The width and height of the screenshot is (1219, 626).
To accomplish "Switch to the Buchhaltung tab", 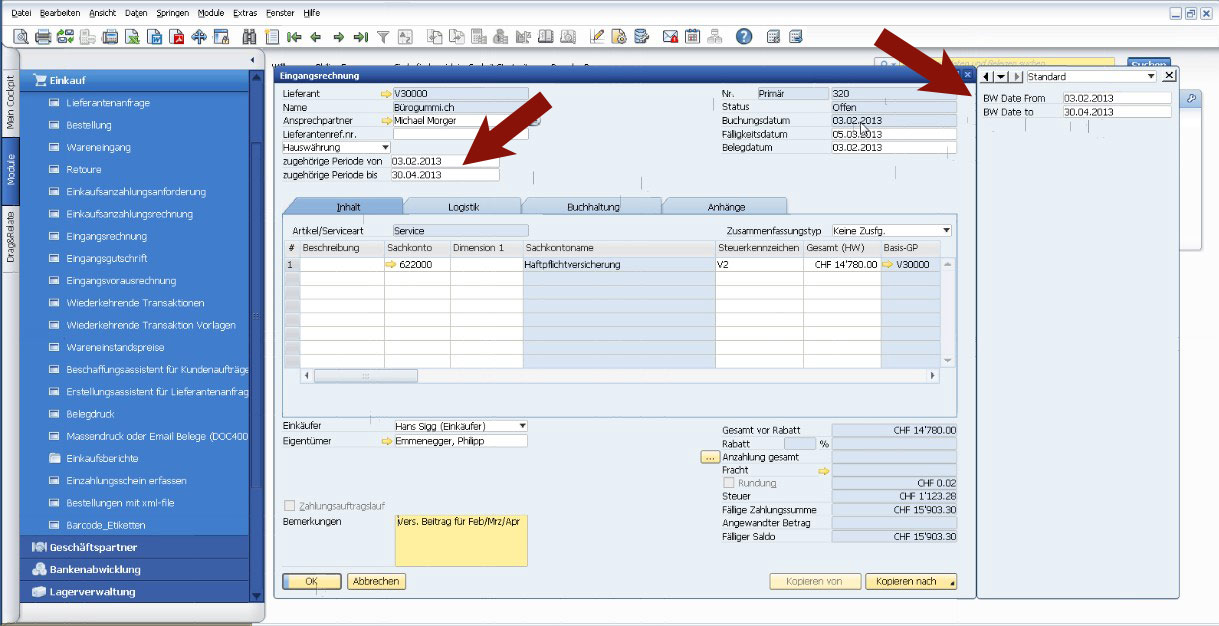I will pos(593,207).
